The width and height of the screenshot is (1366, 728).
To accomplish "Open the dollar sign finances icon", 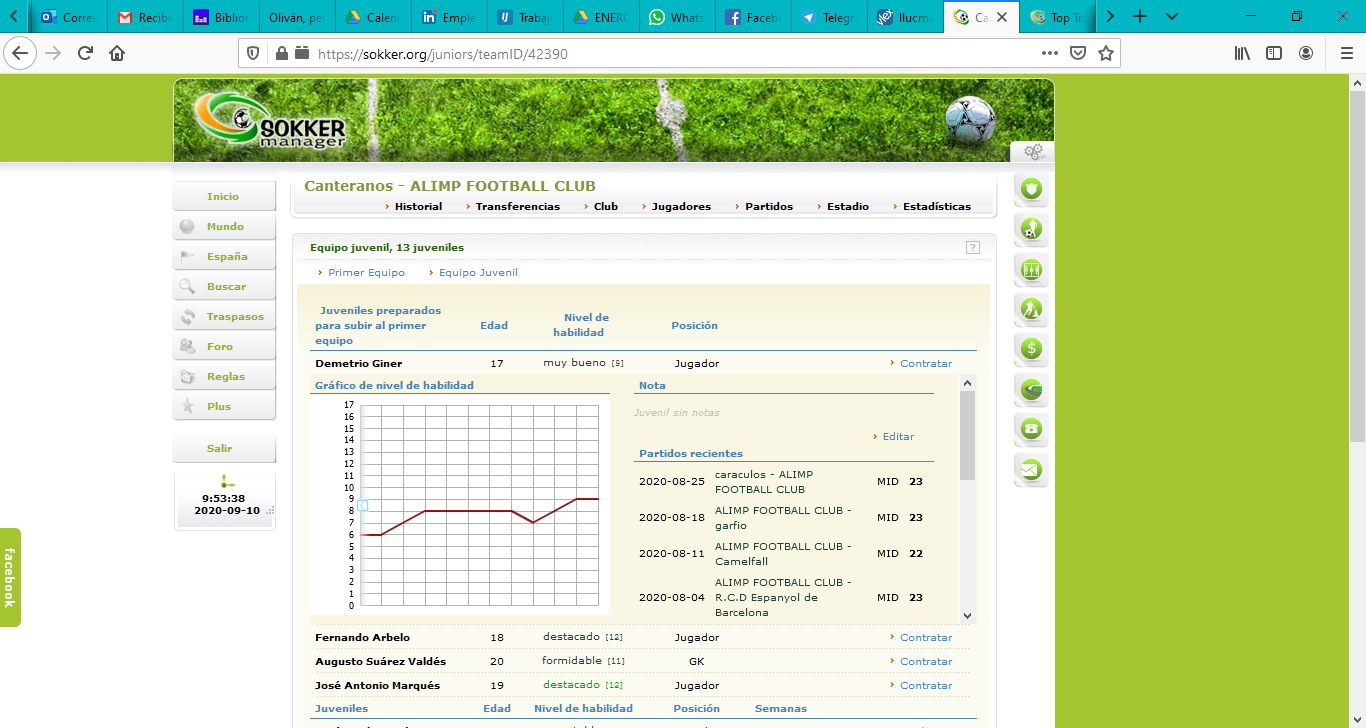I will (x=1031, y=349).
